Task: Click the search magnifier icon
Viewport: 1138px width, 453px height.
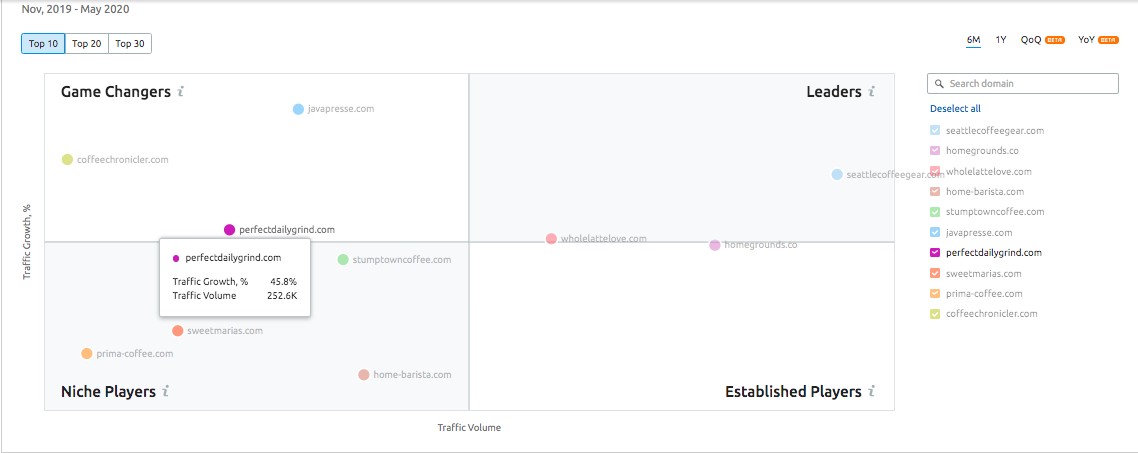Action: (x=939, y=84)
